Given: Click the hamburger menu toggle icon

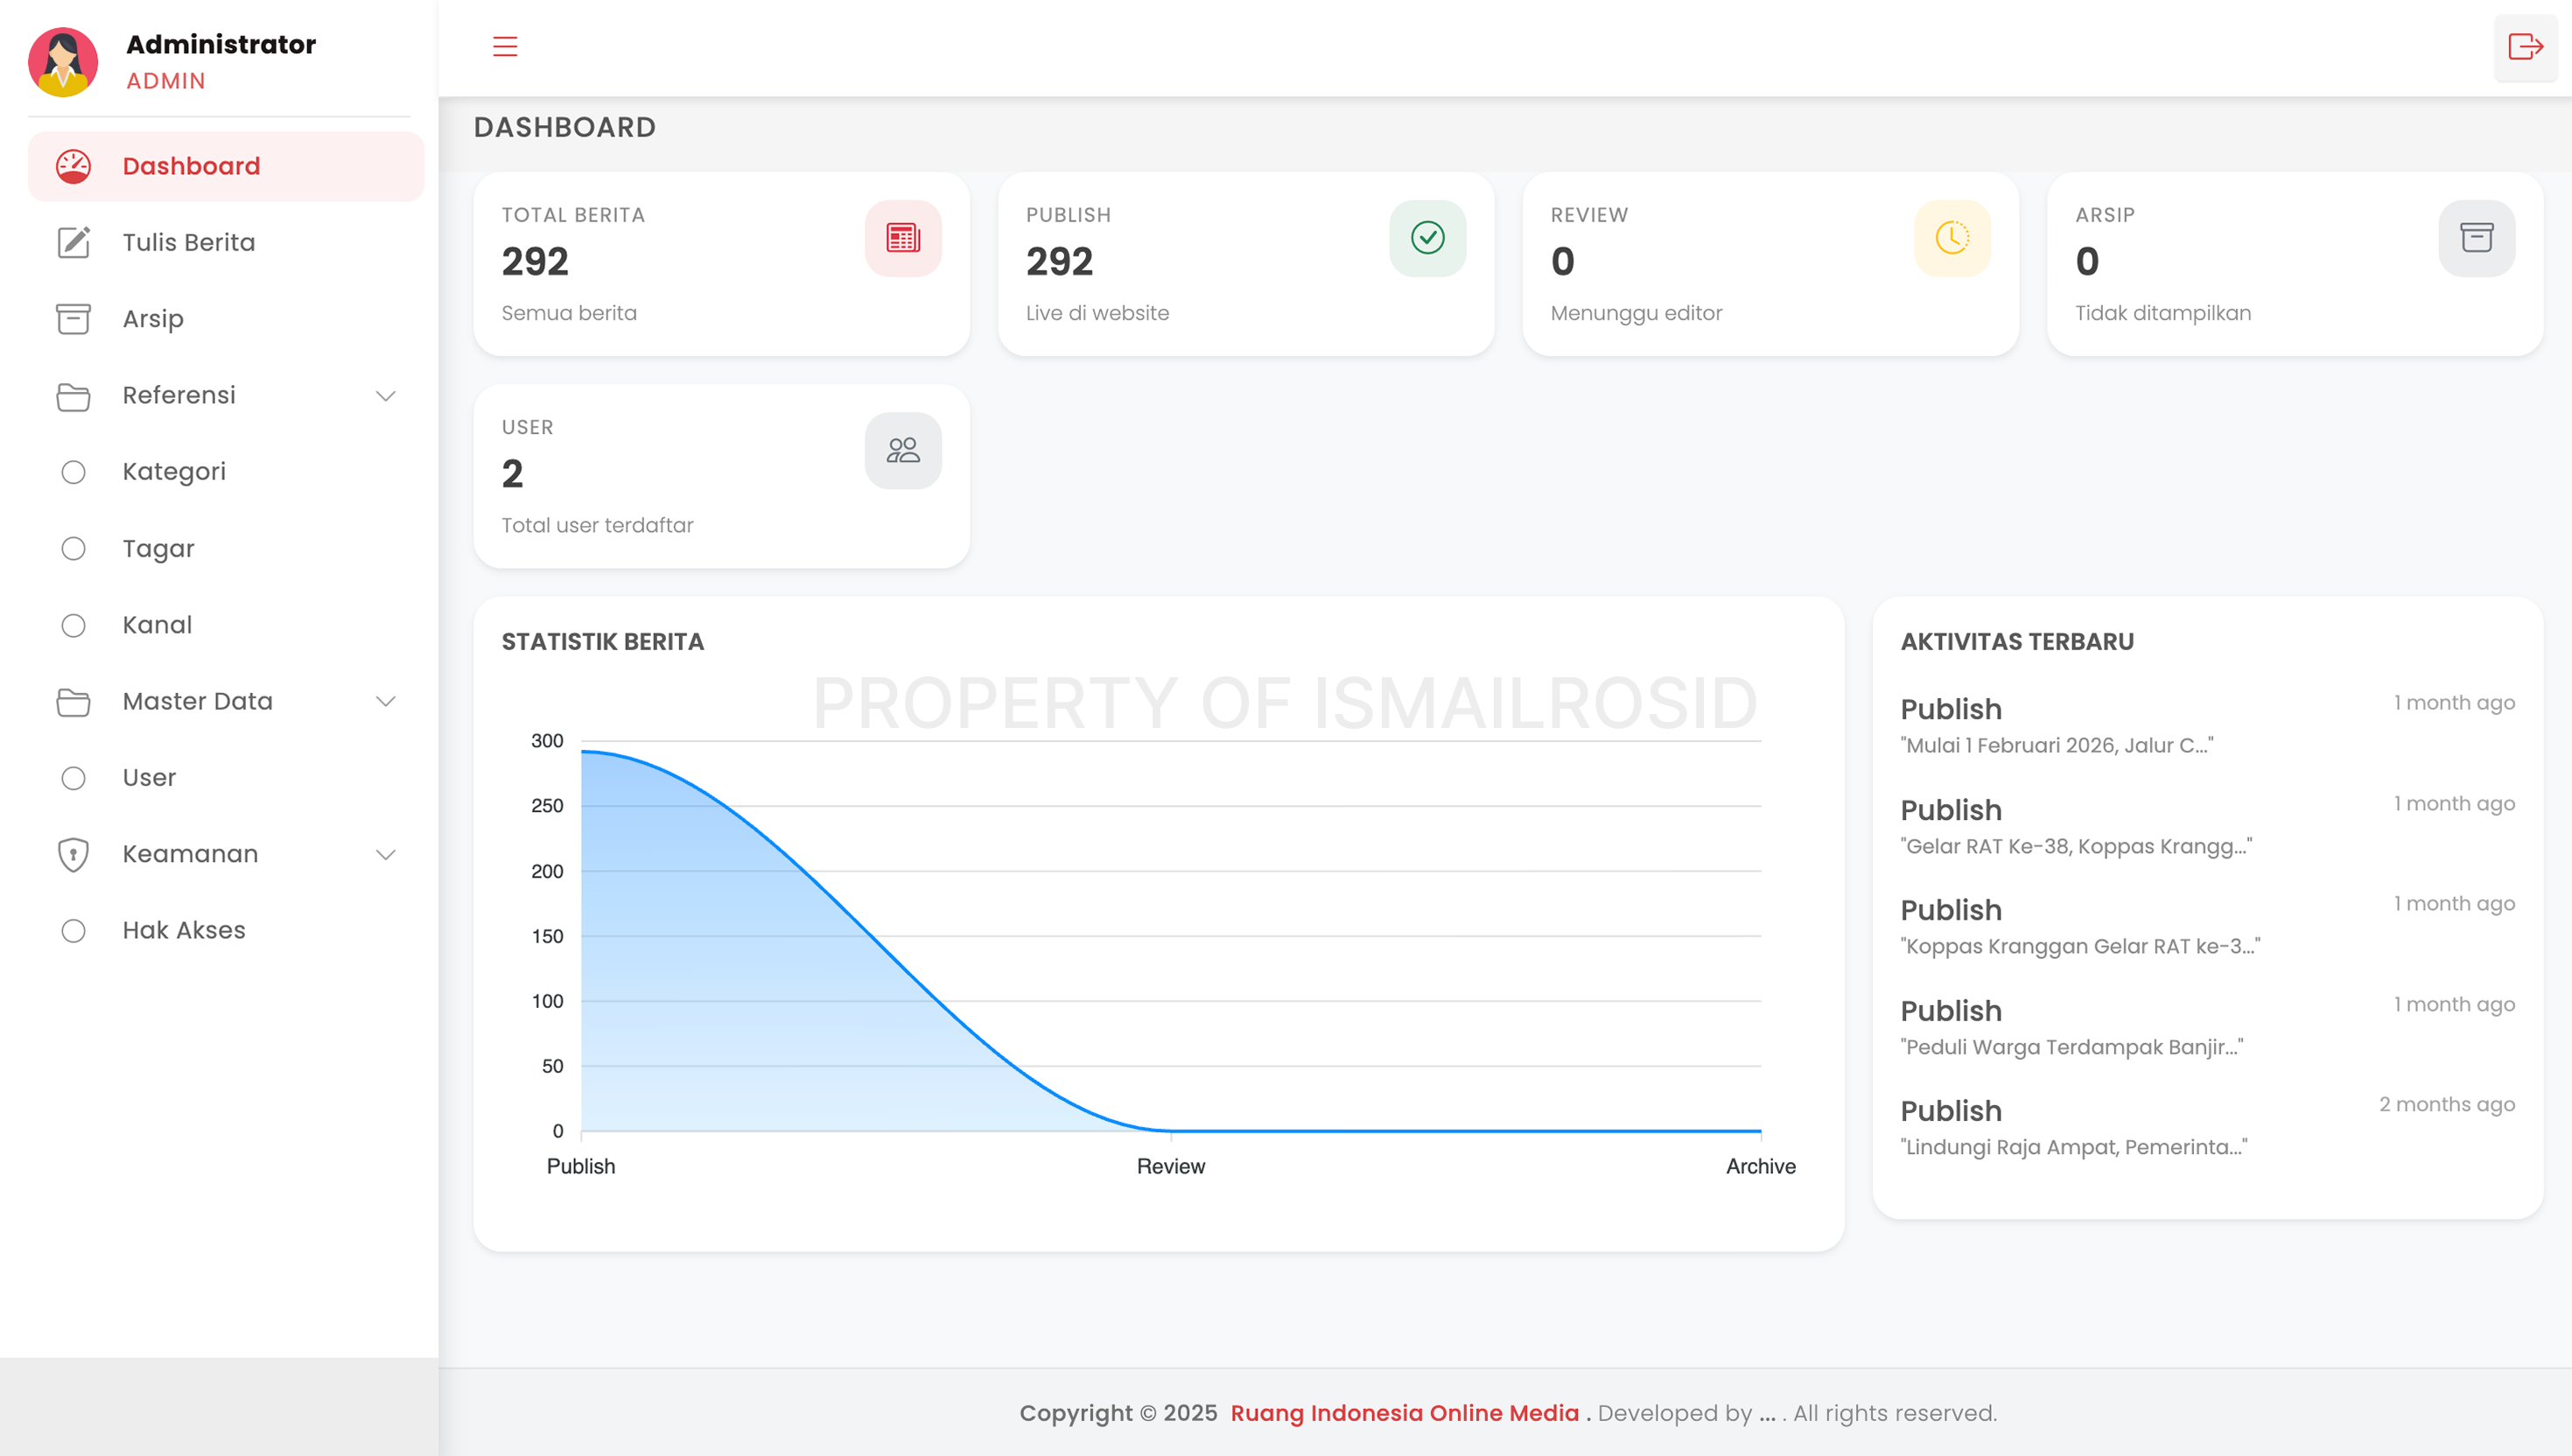Looking at the screenshot, I should coord(505,46).
